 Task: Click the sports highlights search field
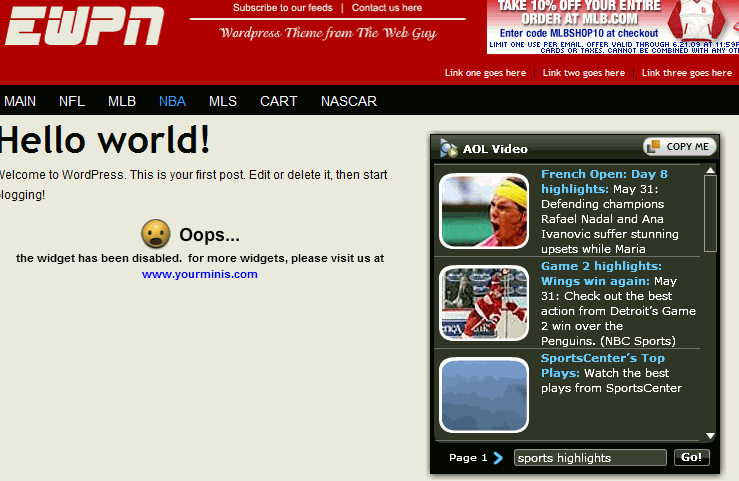pos(590,457)
